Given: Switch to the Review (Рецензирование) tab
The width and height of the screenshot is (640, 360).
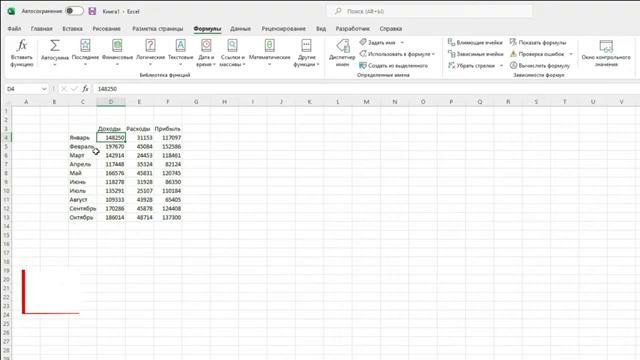Looking at the screenshot, I should (284, 29).
